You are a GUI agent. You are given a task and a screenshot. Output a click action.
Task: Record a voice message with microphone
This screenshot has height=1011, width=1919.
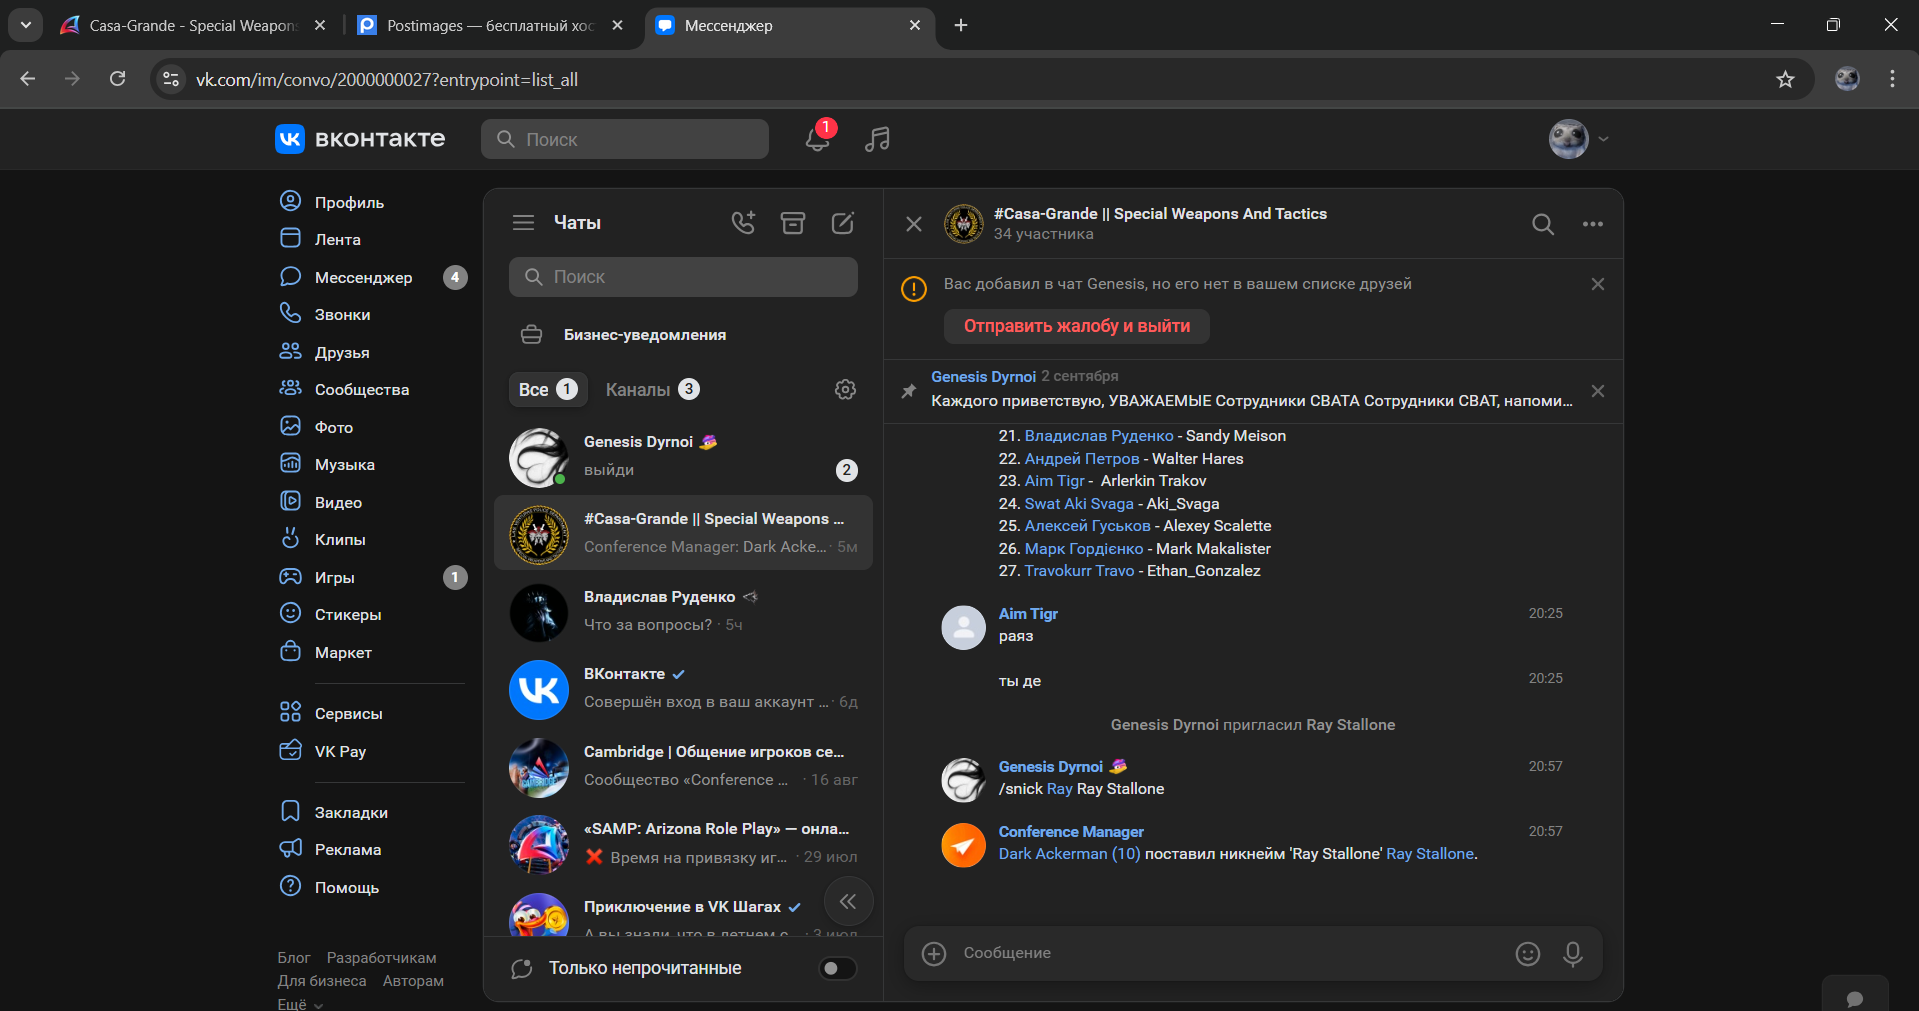(x=1573, y=954)
